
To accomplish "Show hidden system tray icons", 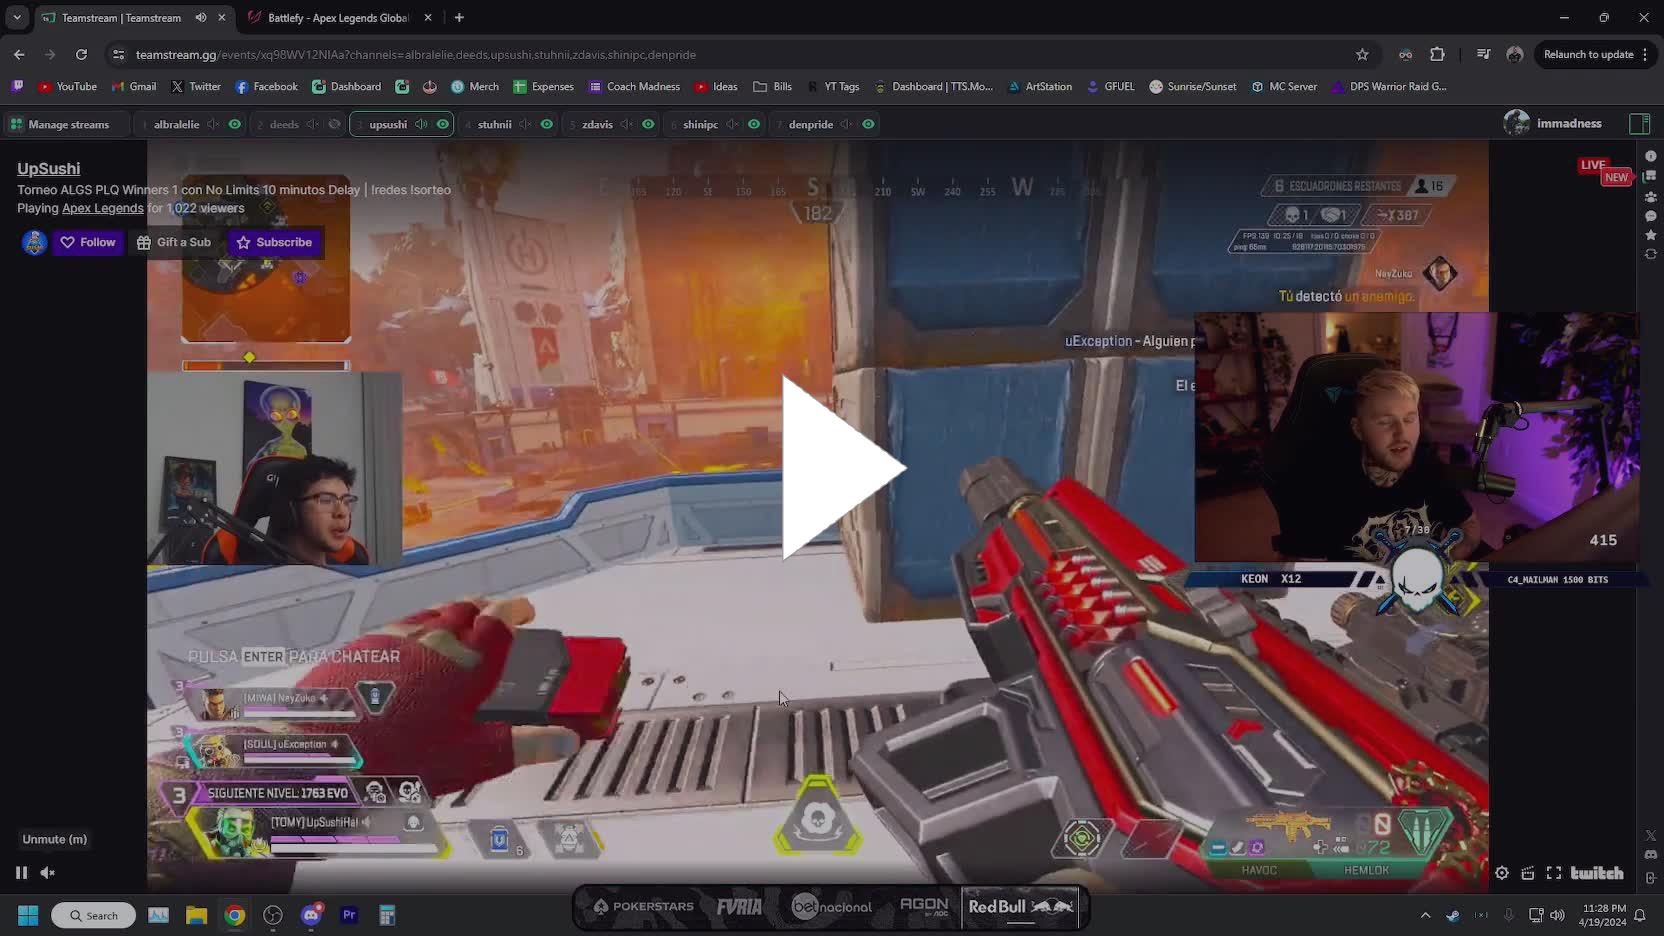I will pyautogui.click(x=1425, y=915).
